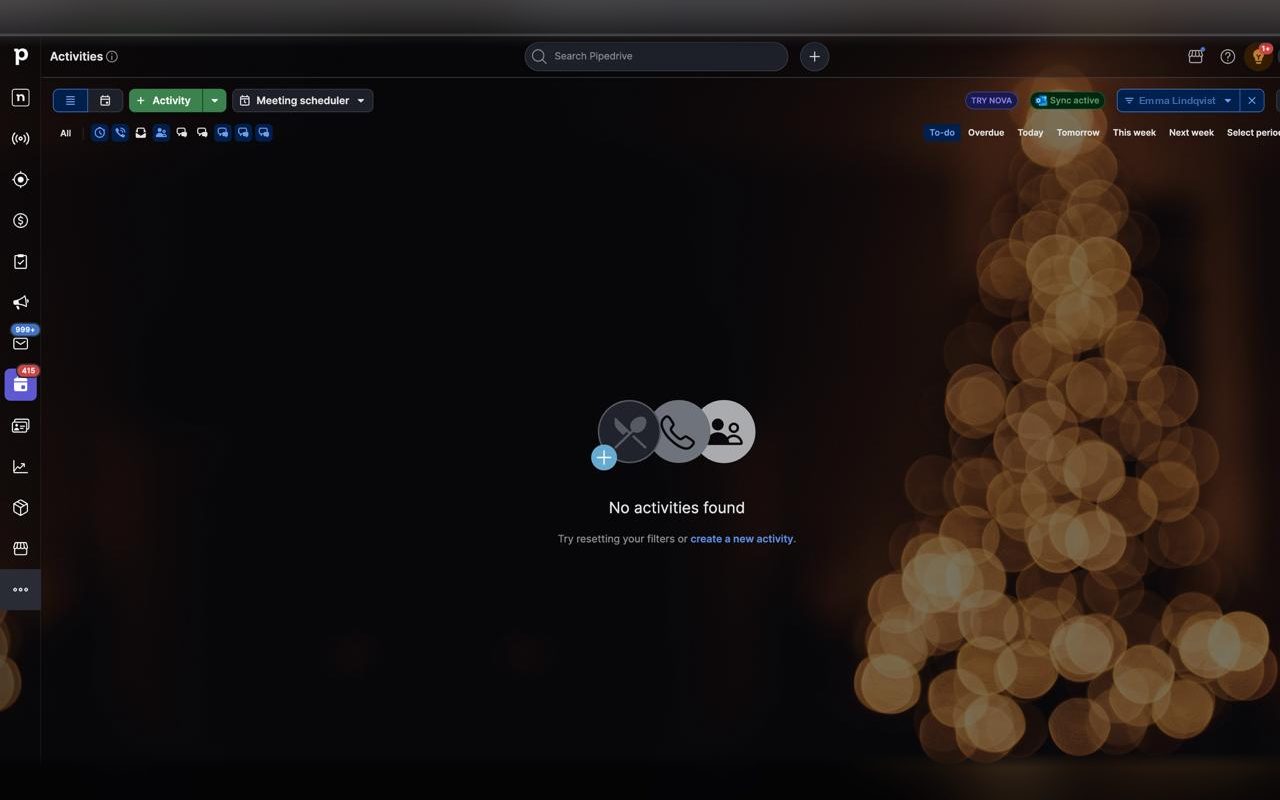Click the green + Activity button
Viewport: 1280px width, 800px height.
coord(166,101)
